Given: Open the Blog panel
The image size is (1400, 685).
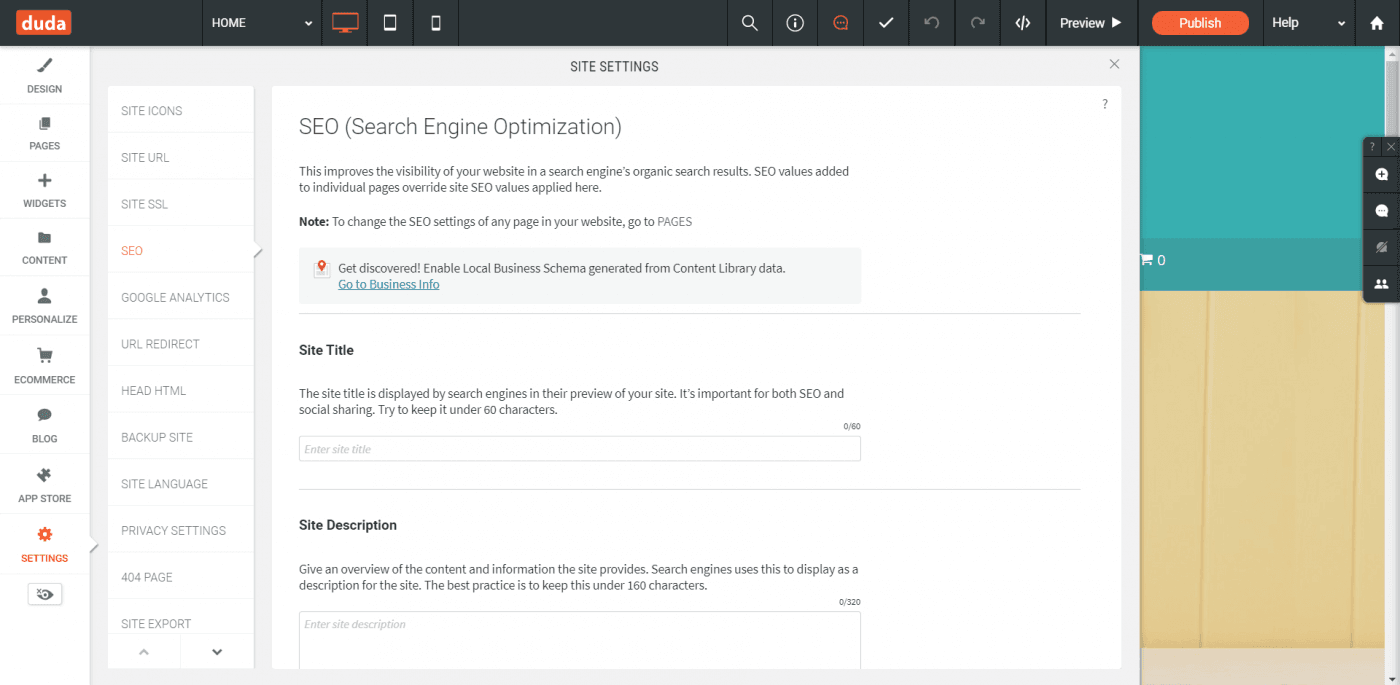Looking at the screenshot, I should point(45,426).
